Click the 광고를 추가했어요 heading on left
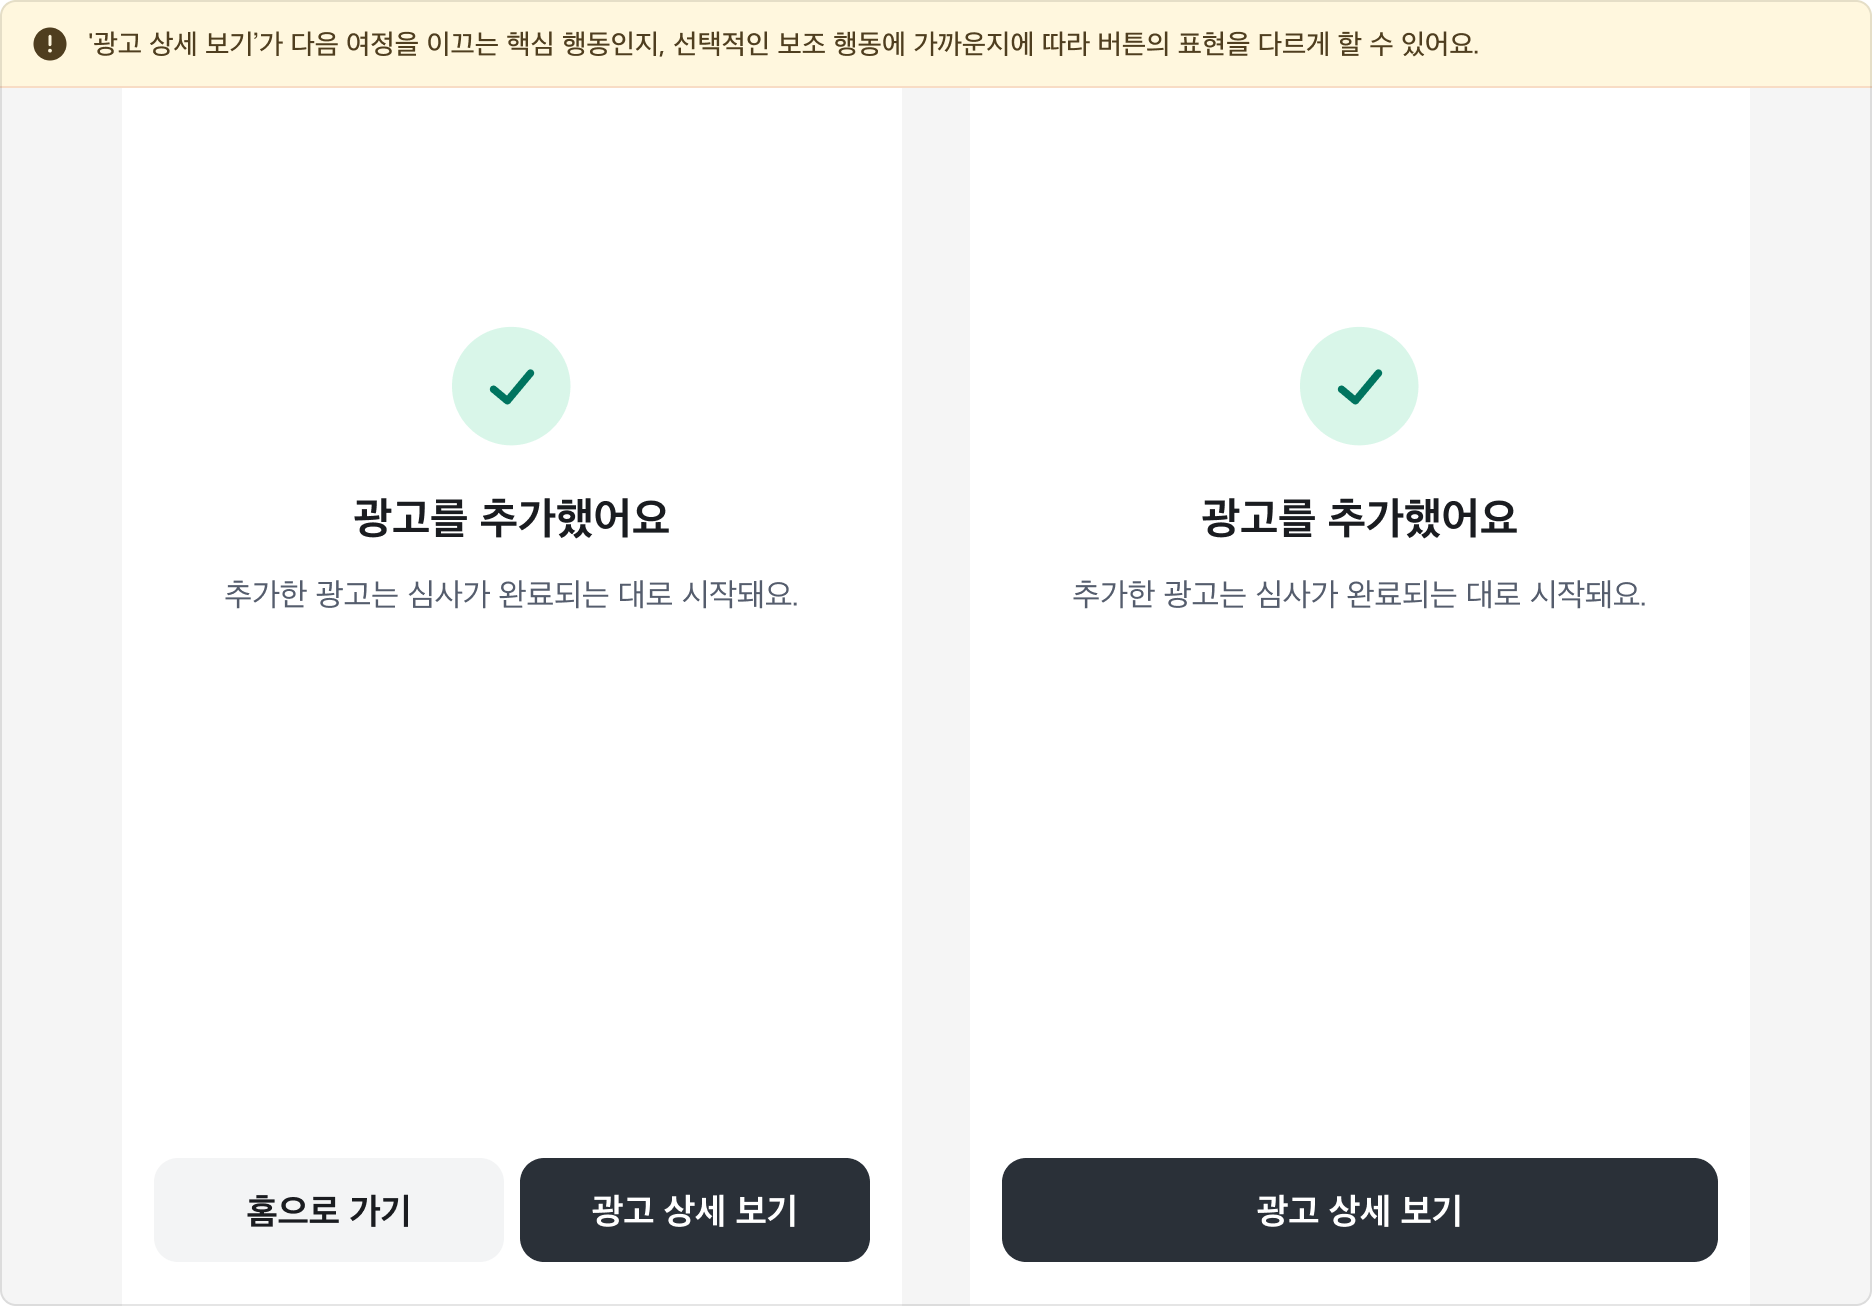Viewport: 1872px width, 1306px height. (x=512, y=515)
